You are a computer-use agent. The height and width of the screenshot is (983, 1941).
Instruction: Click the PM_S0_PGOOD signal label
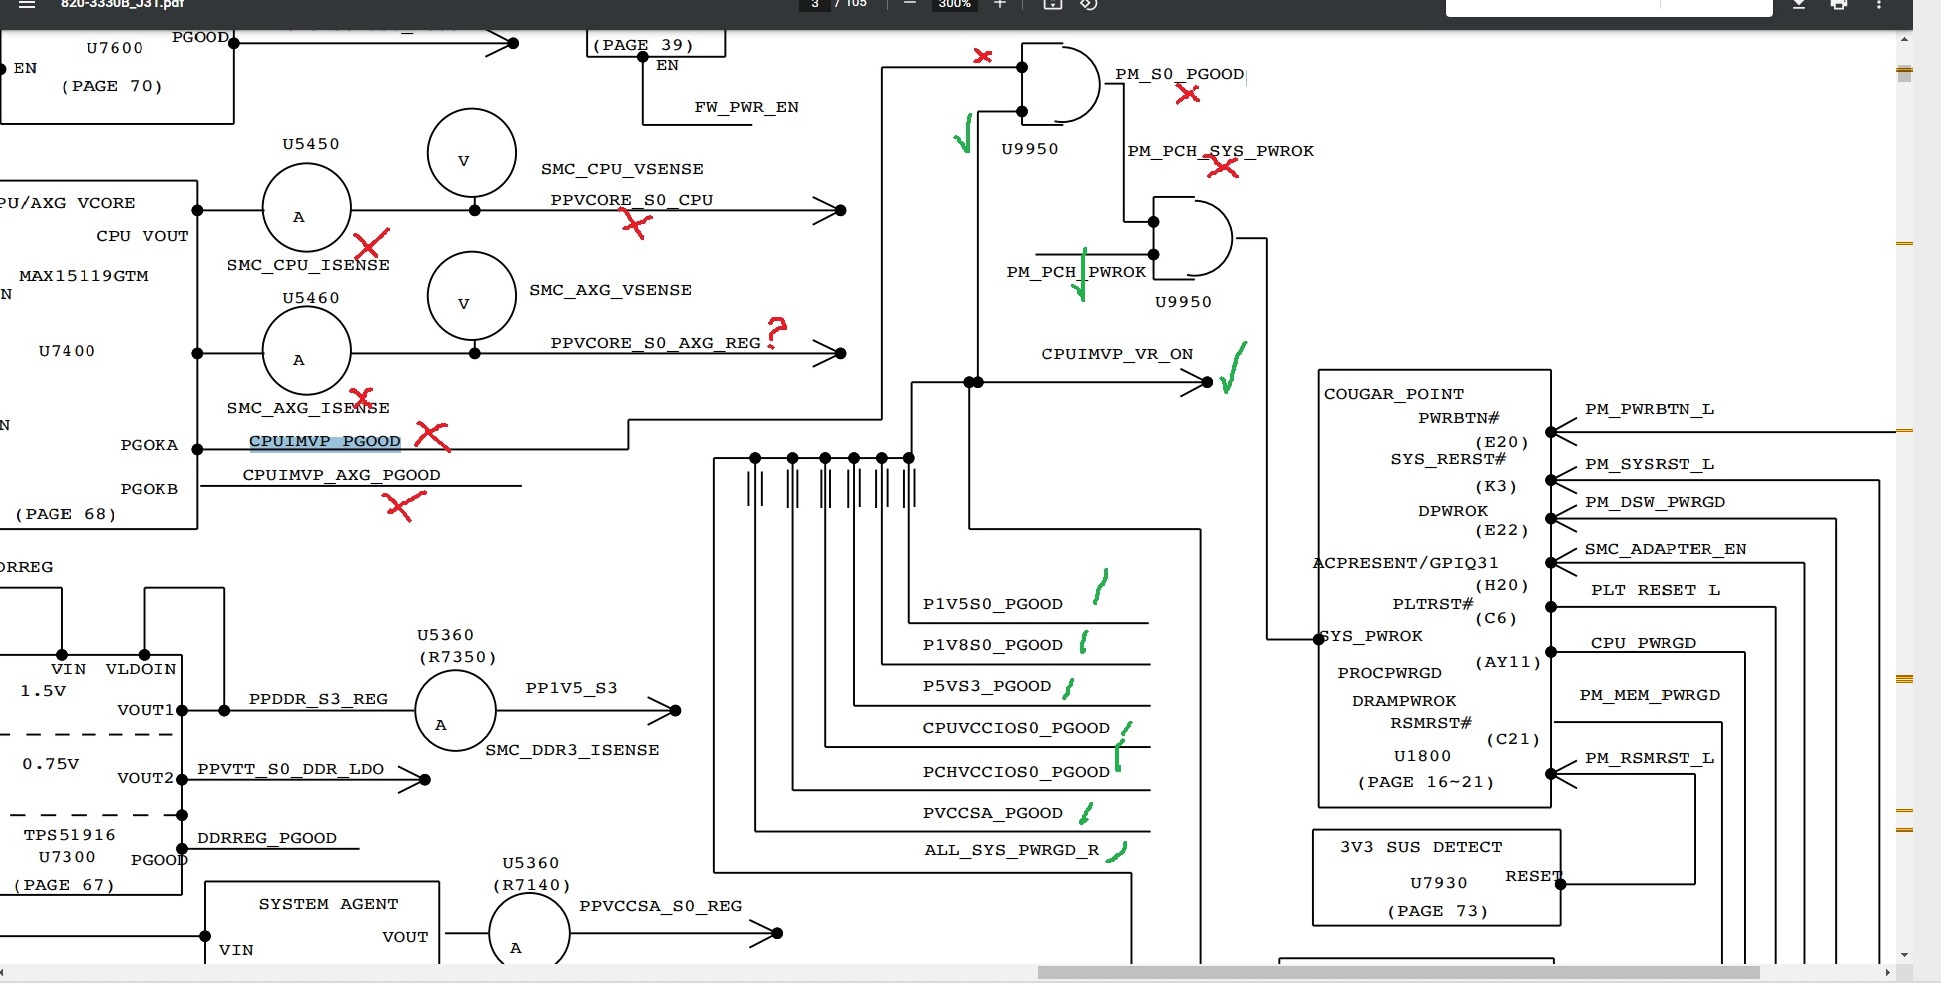point(1180,74)
